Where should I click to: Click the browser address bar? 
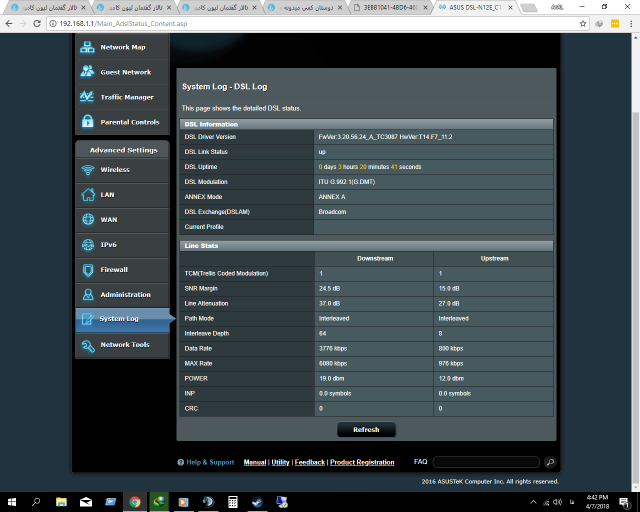pyautogui.click(x=318, y=24)
